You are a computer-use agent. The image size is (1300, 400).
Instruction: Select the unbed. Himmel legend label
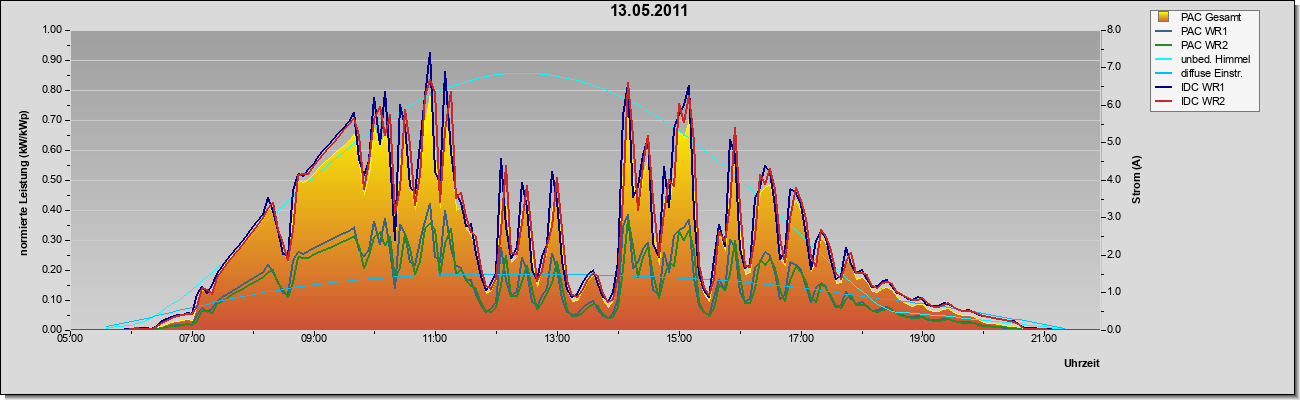pos(1215,59)
